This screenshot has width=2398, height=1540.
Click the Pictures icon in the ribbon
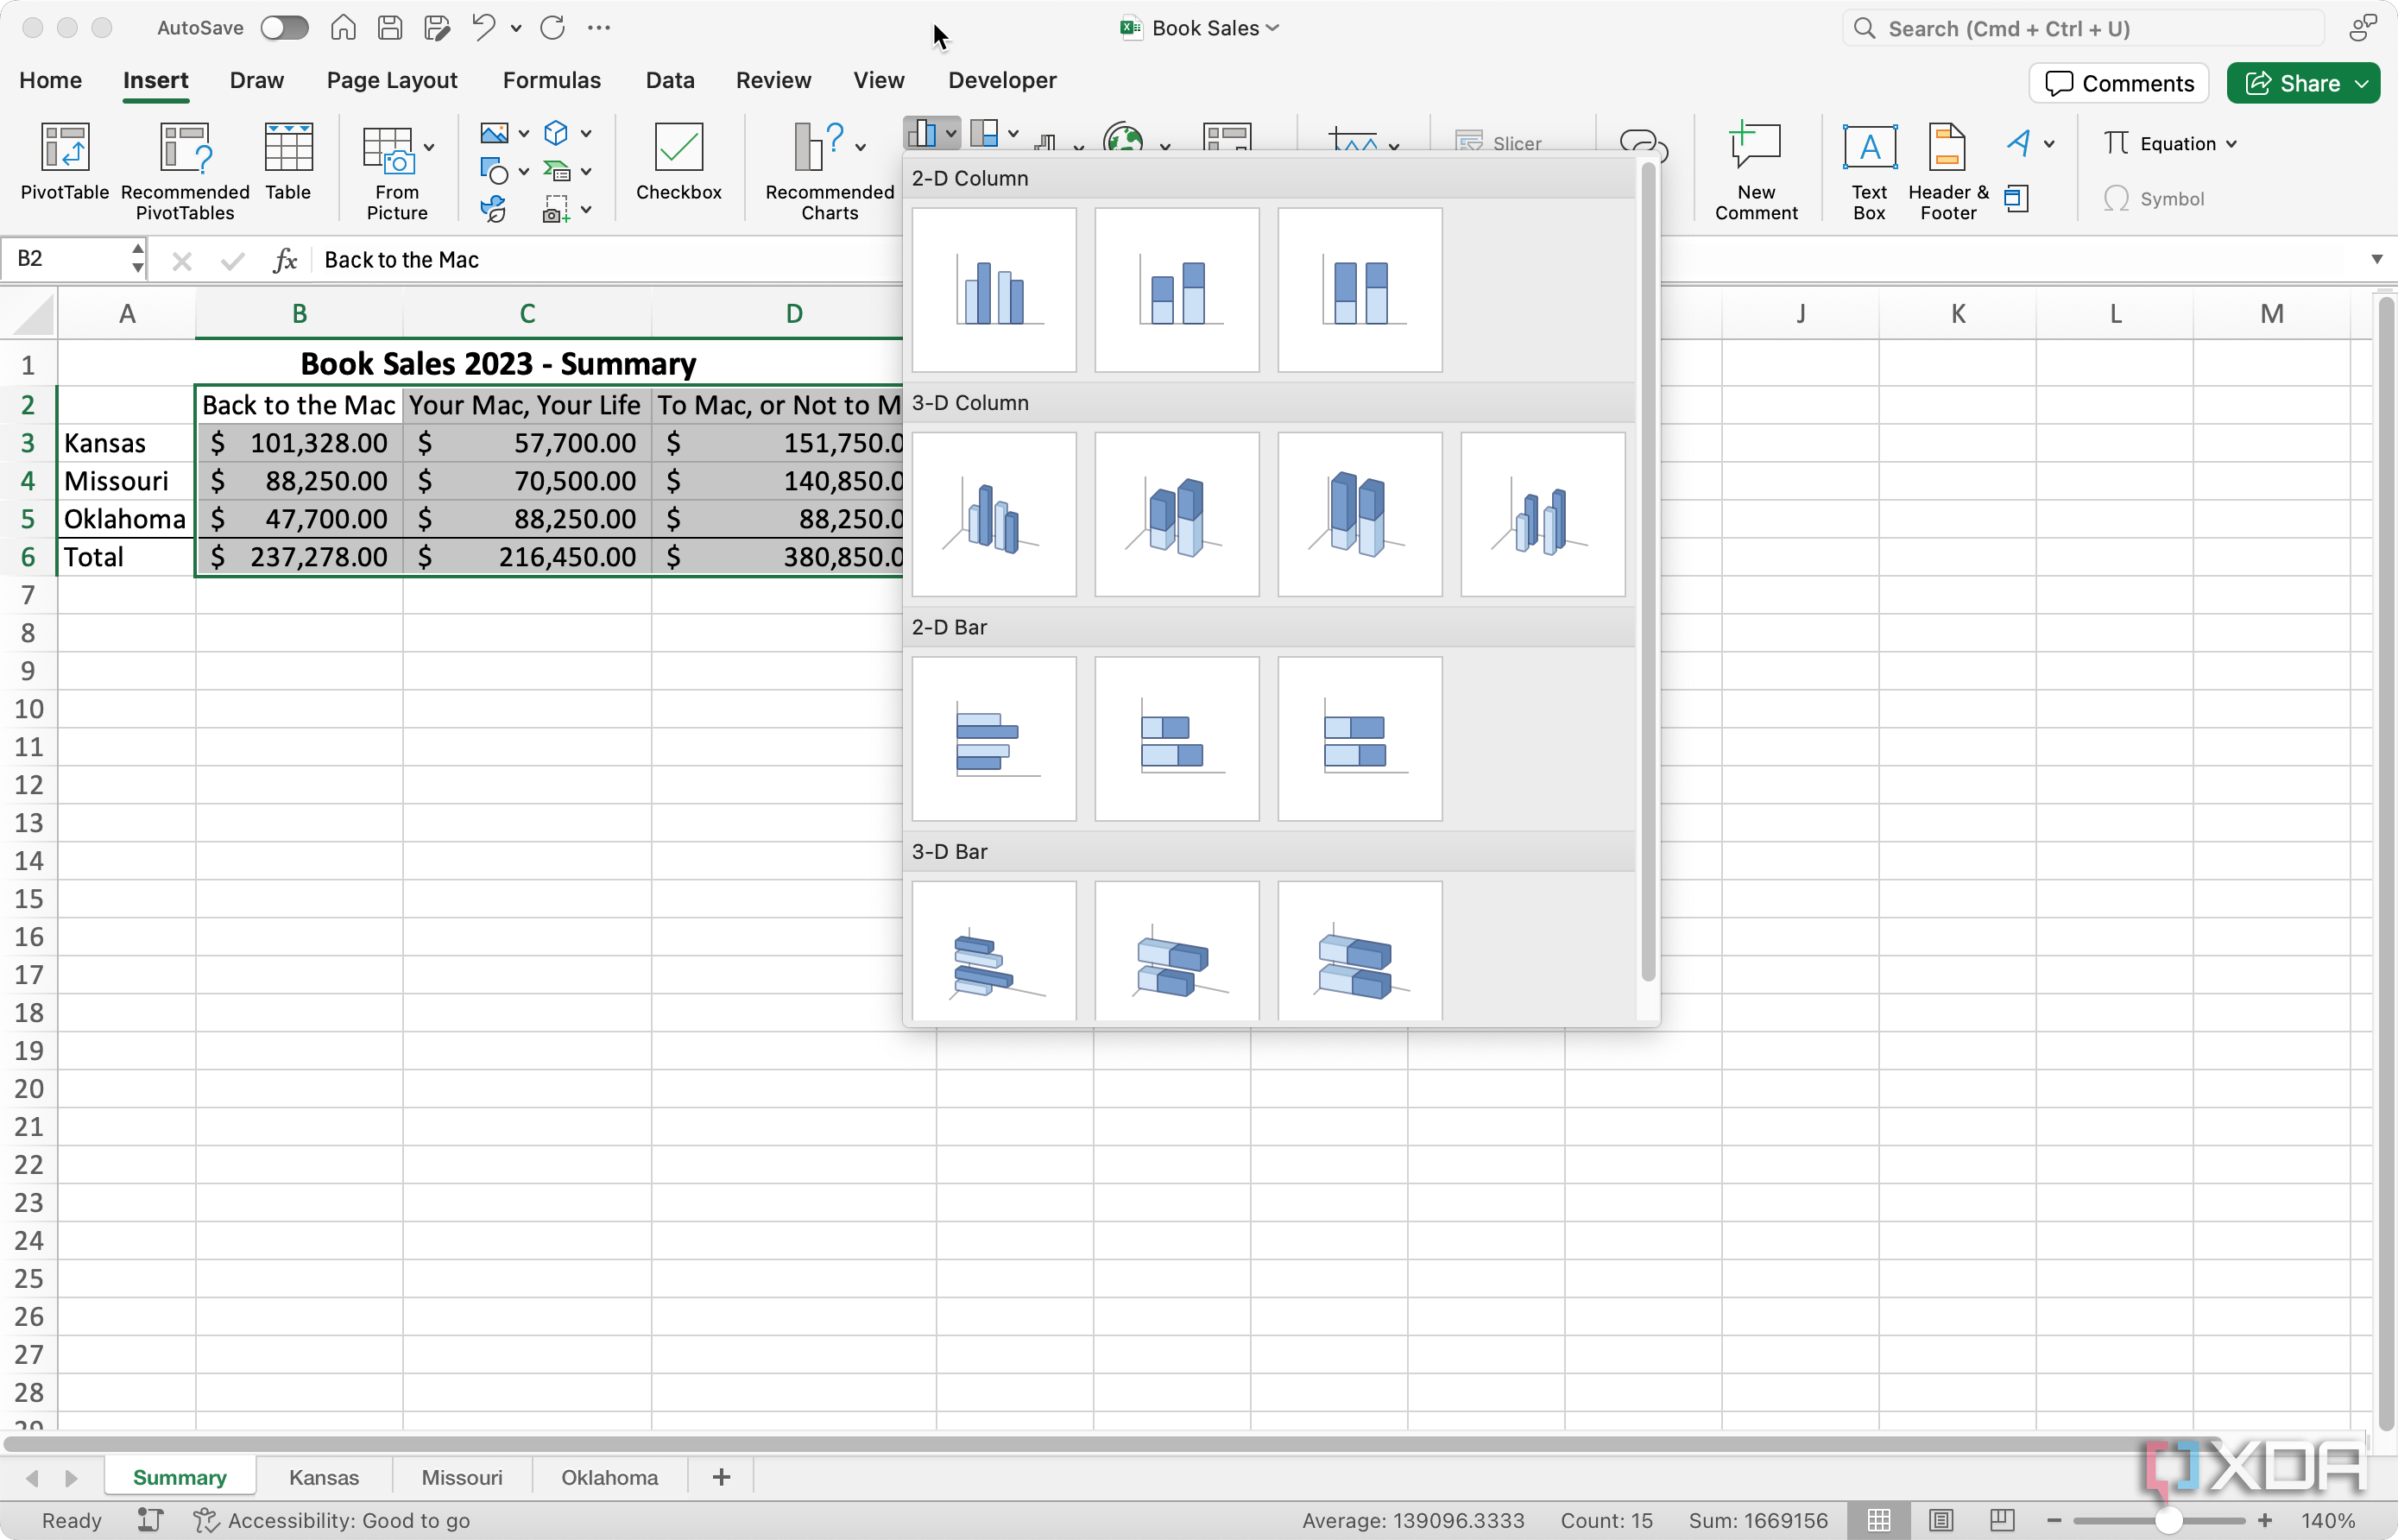pos(494,133)
